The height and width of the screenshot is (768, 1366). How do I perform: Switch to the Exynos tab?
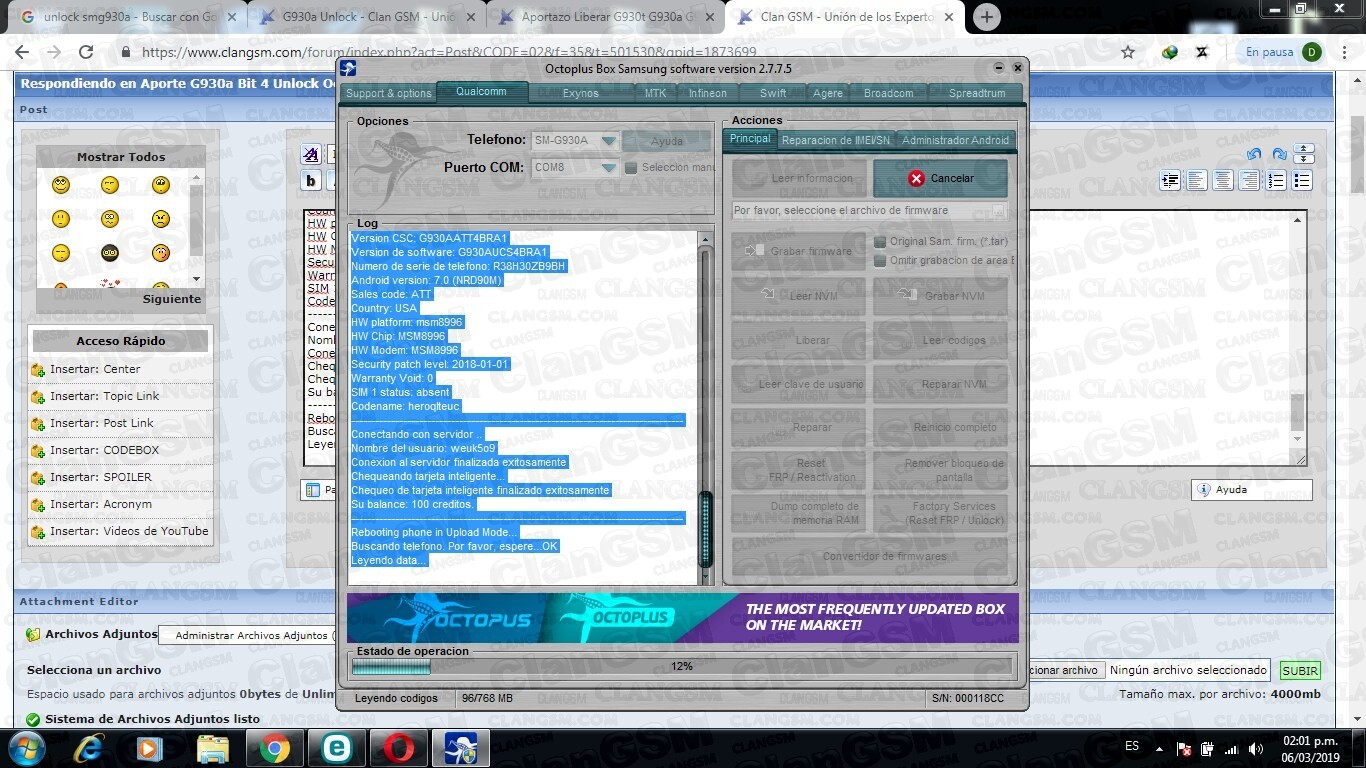tap(581, 93)
